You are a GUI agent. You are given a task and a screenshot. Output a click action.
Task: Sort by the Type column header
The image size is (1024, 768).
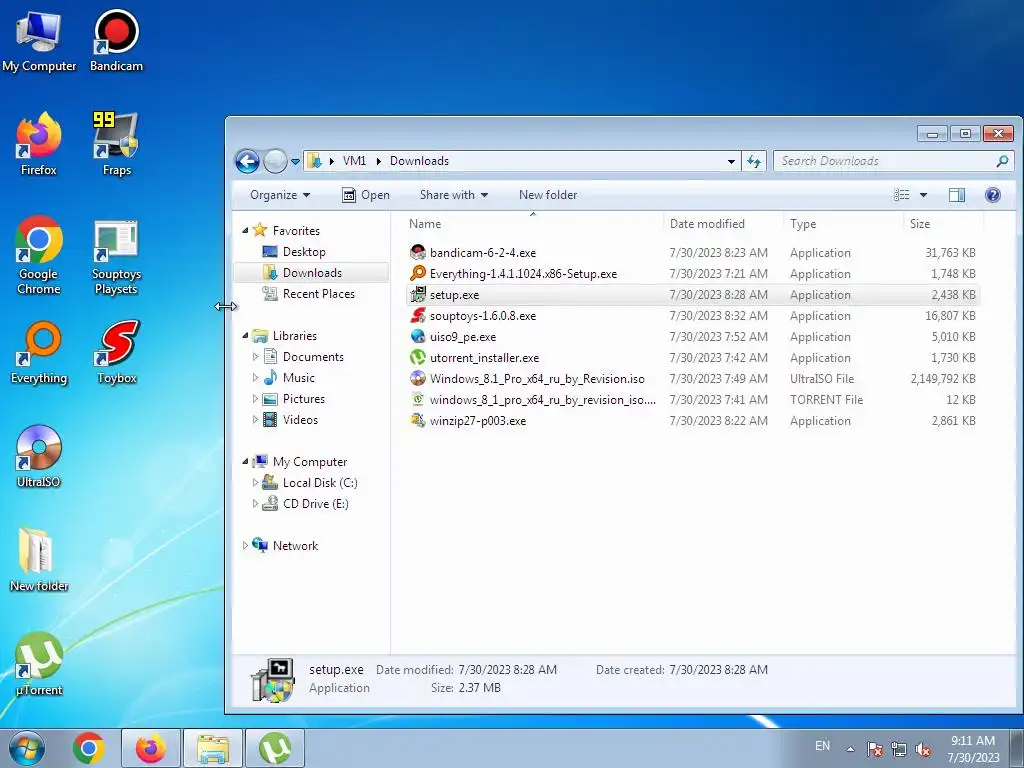pyautogui.click(x=842, y=223)
